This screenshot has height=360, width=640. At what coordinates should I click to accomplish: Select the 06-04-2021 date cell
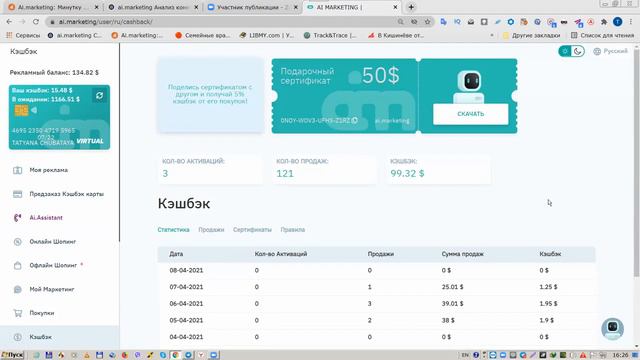tap(186, 304)
